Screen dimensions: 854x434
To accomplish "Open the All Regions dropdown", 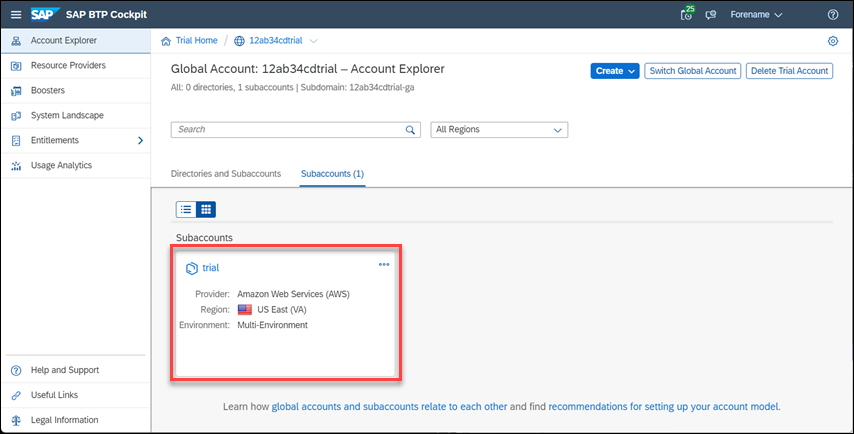I will pos(499,130).
